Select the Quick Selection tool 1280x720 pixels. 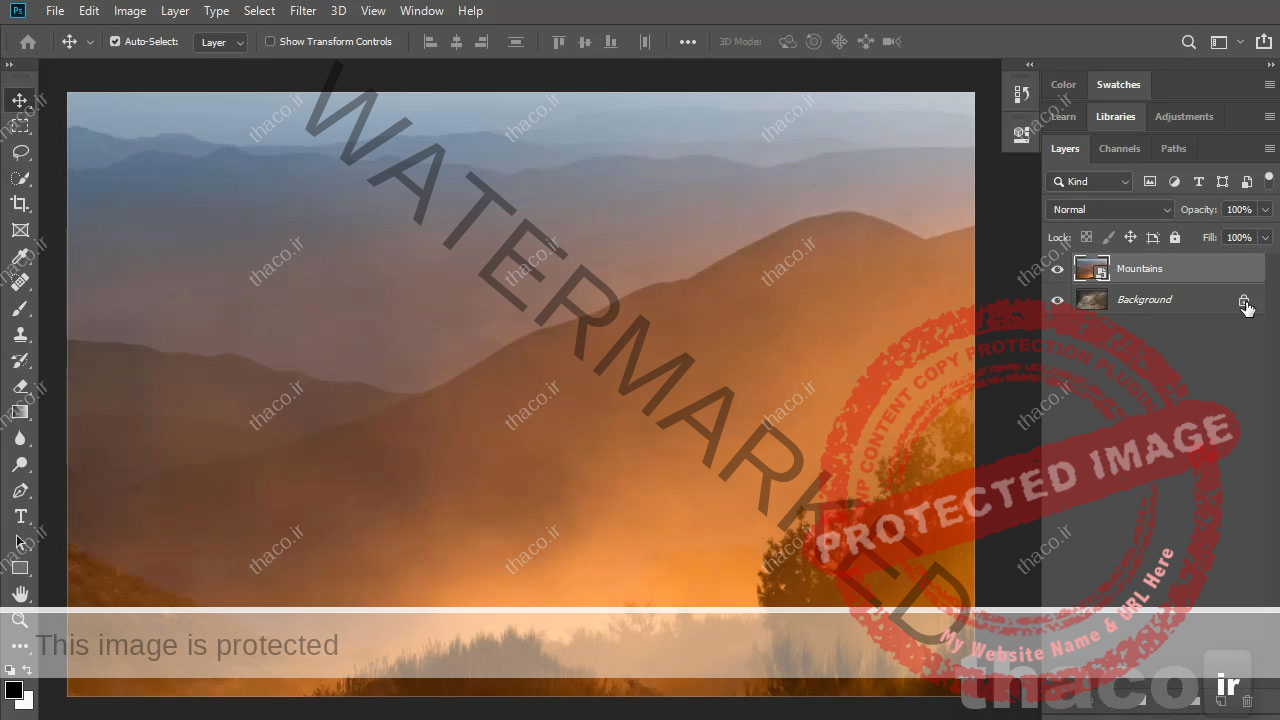point(20,178)
